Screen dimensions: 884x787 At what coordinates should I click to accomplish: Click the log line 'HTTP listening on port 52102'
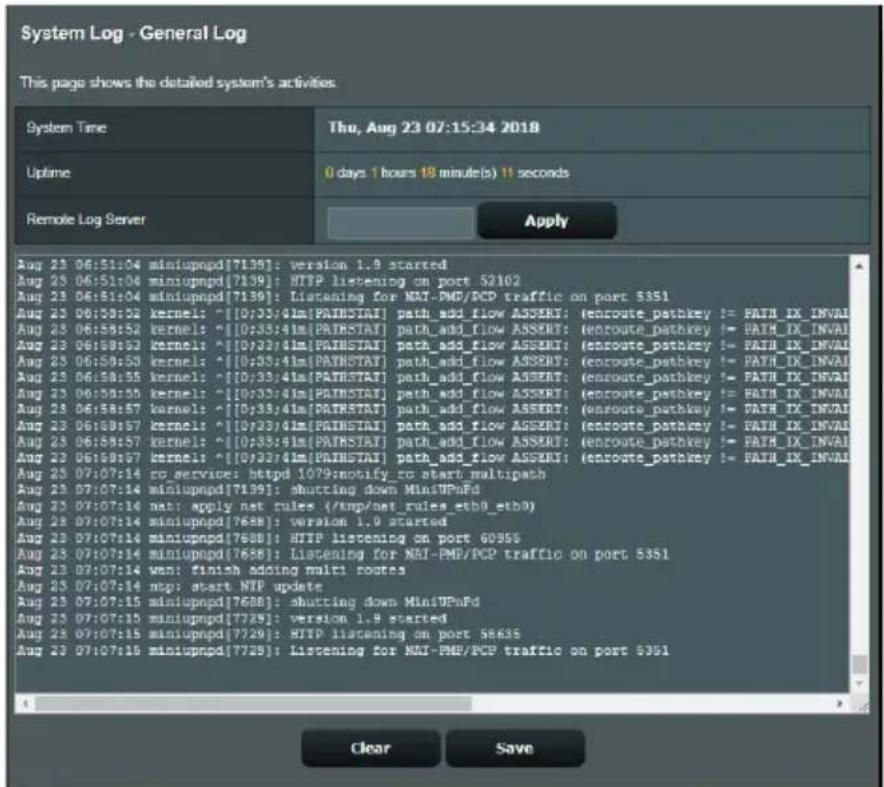coord(268,280)
